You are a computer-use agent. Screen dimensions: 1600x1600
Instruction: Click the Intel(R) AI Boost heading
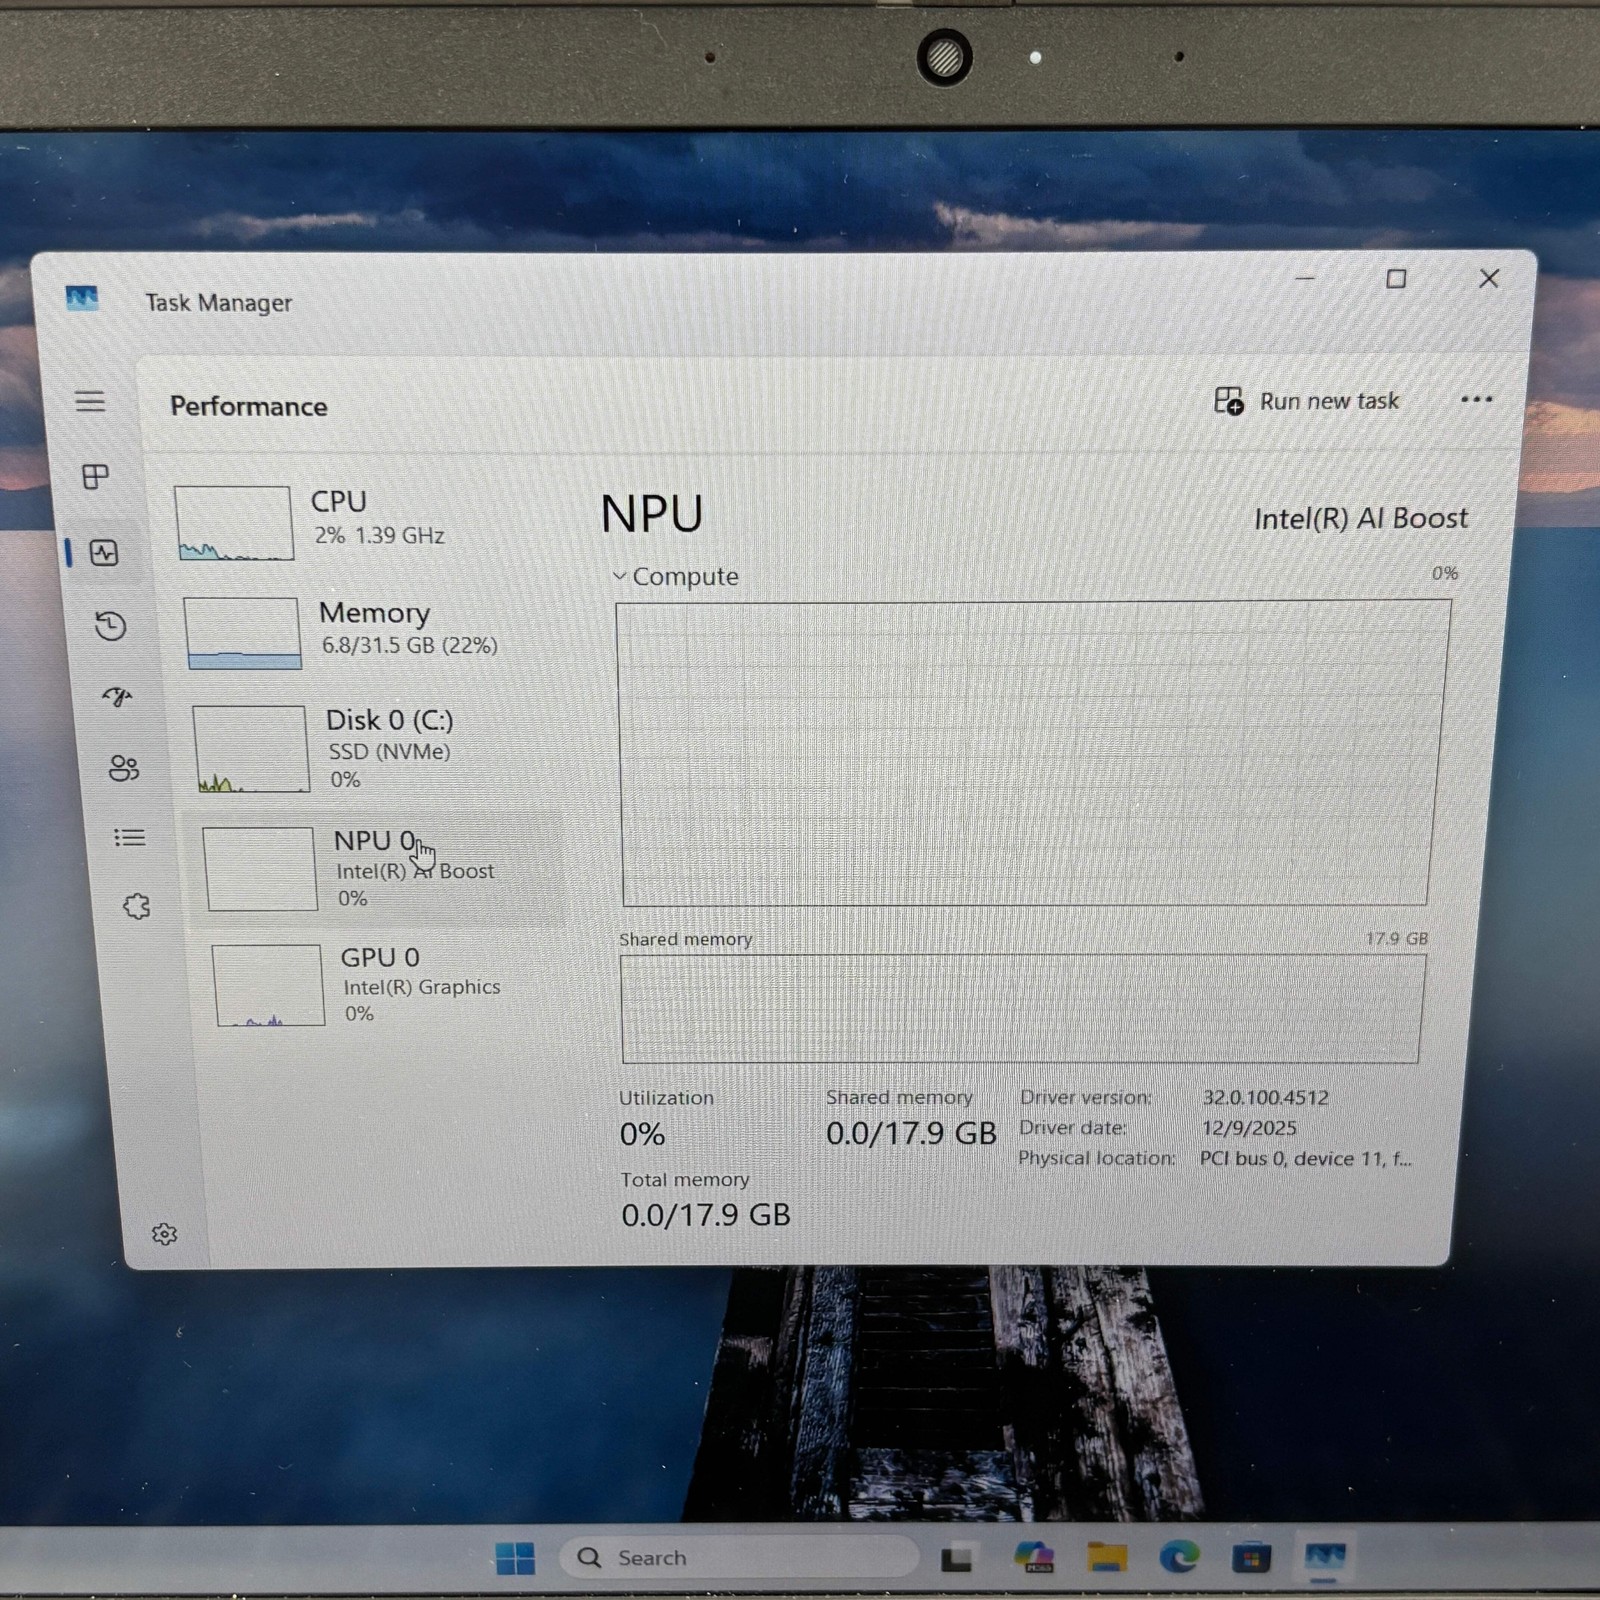[1361, 518]
